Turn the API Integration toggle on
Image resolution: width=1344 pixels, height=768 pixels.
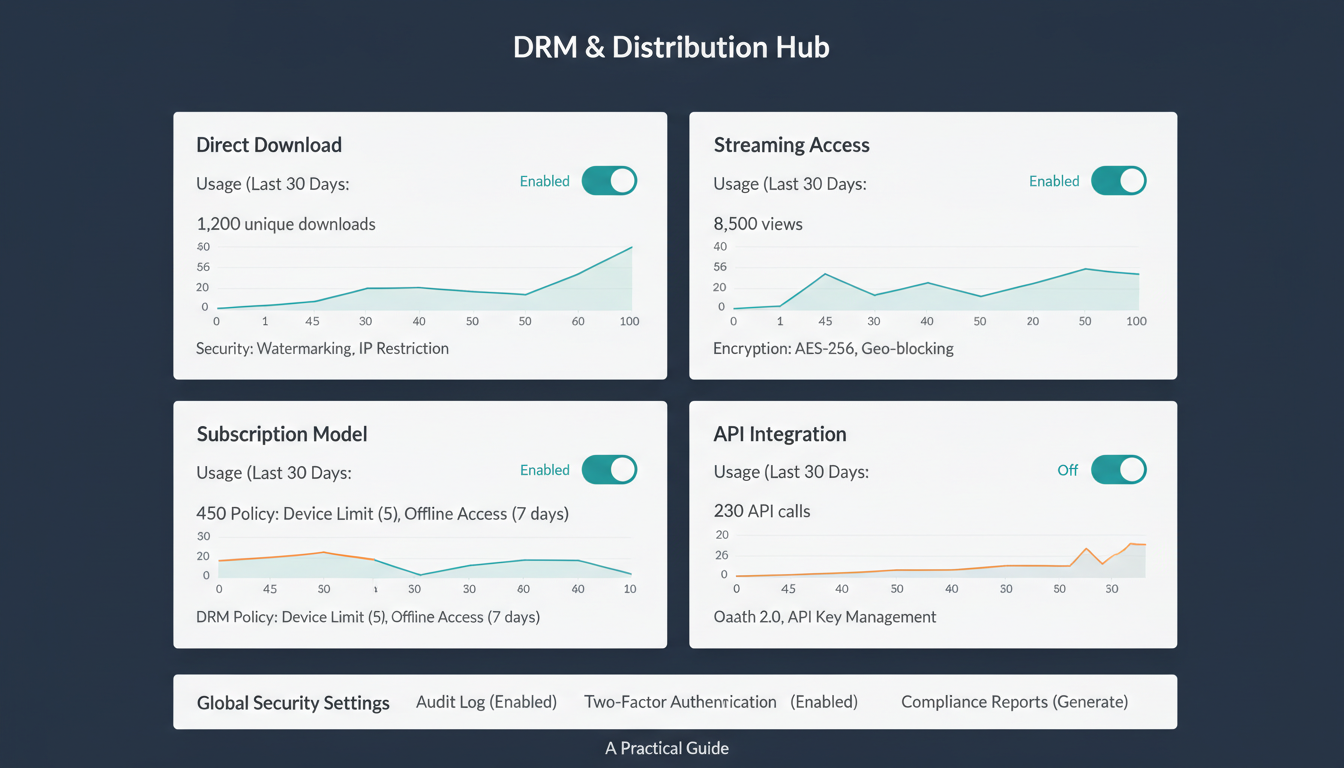(1118, 470)
